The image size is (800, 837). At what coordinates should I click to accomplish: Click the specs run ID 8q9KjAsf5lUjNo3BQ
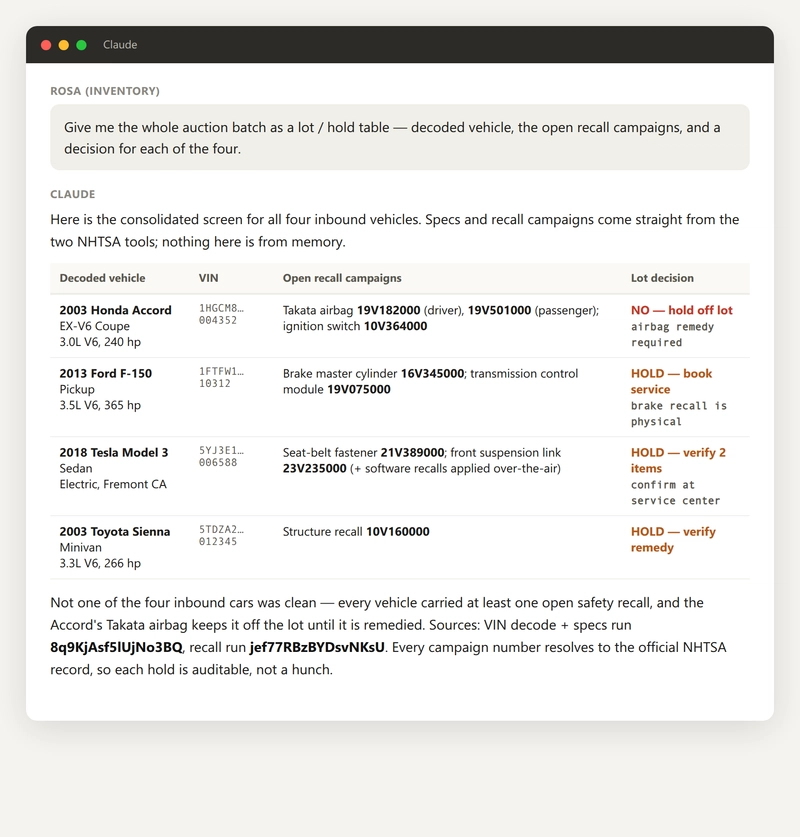pos(116,648)
